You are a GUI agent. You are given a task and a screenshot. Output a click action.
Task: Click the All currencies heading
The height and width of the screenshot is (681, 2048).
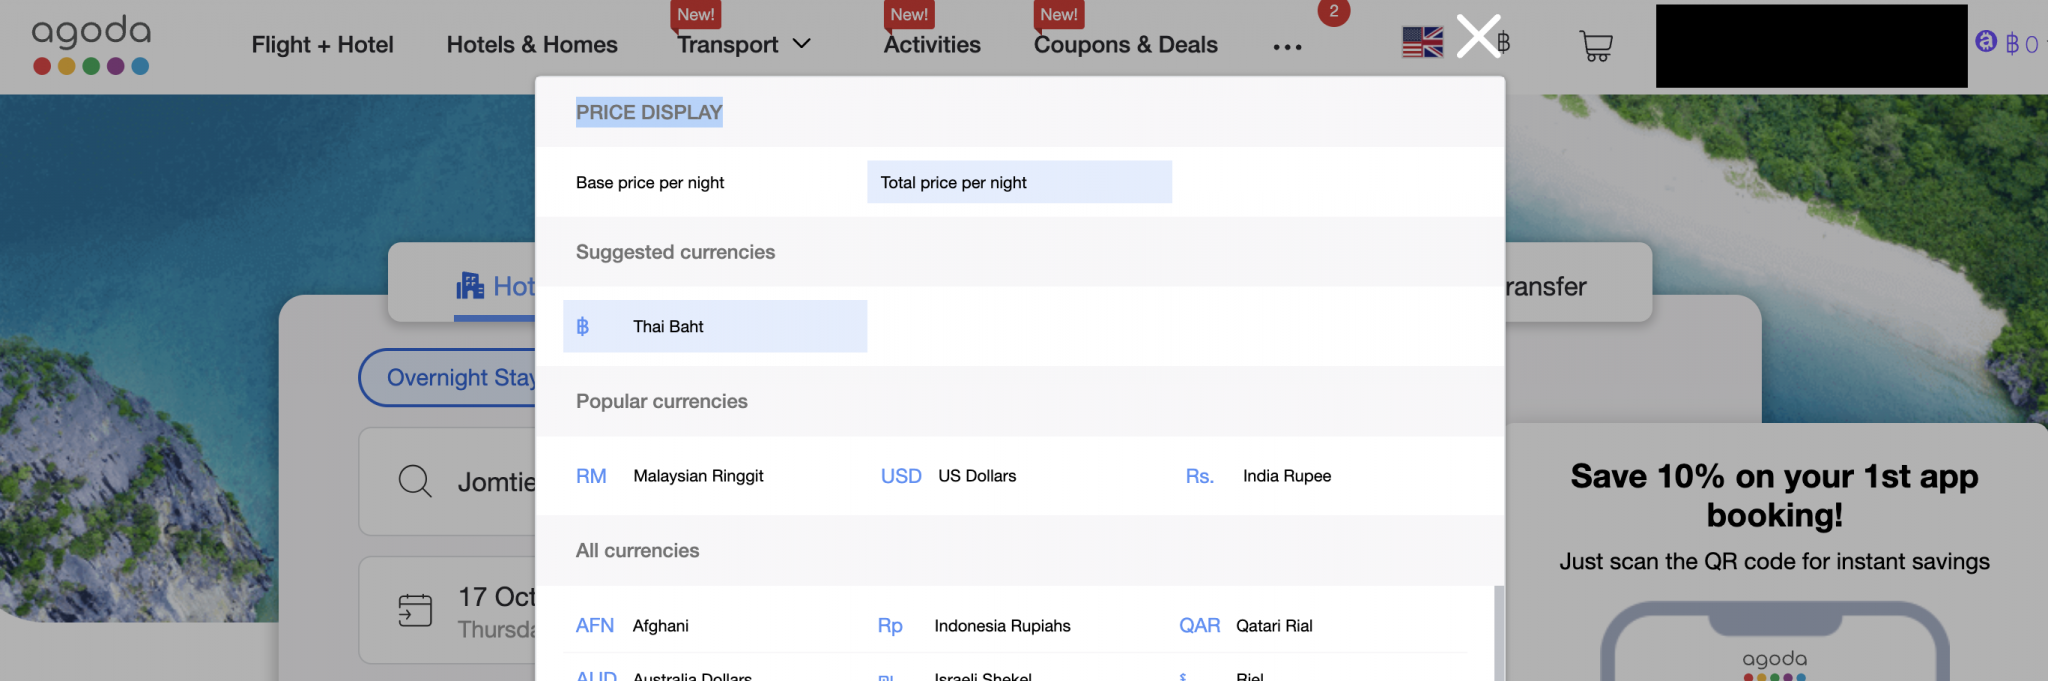click(x=637, y=550)
